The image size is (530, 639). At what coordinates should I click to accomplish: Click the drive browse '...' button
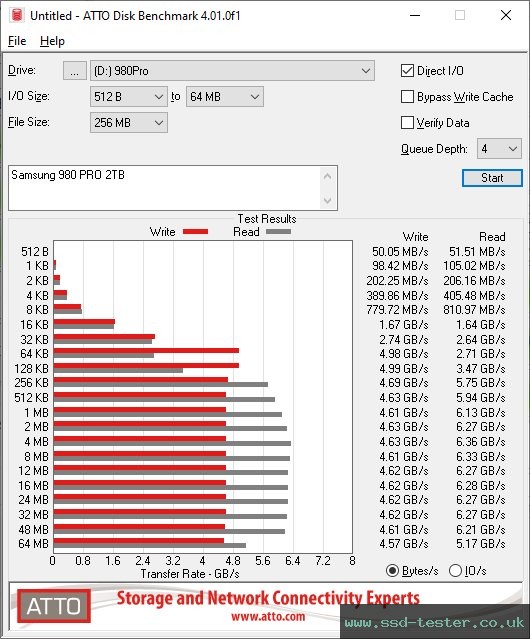click(75, 71)
